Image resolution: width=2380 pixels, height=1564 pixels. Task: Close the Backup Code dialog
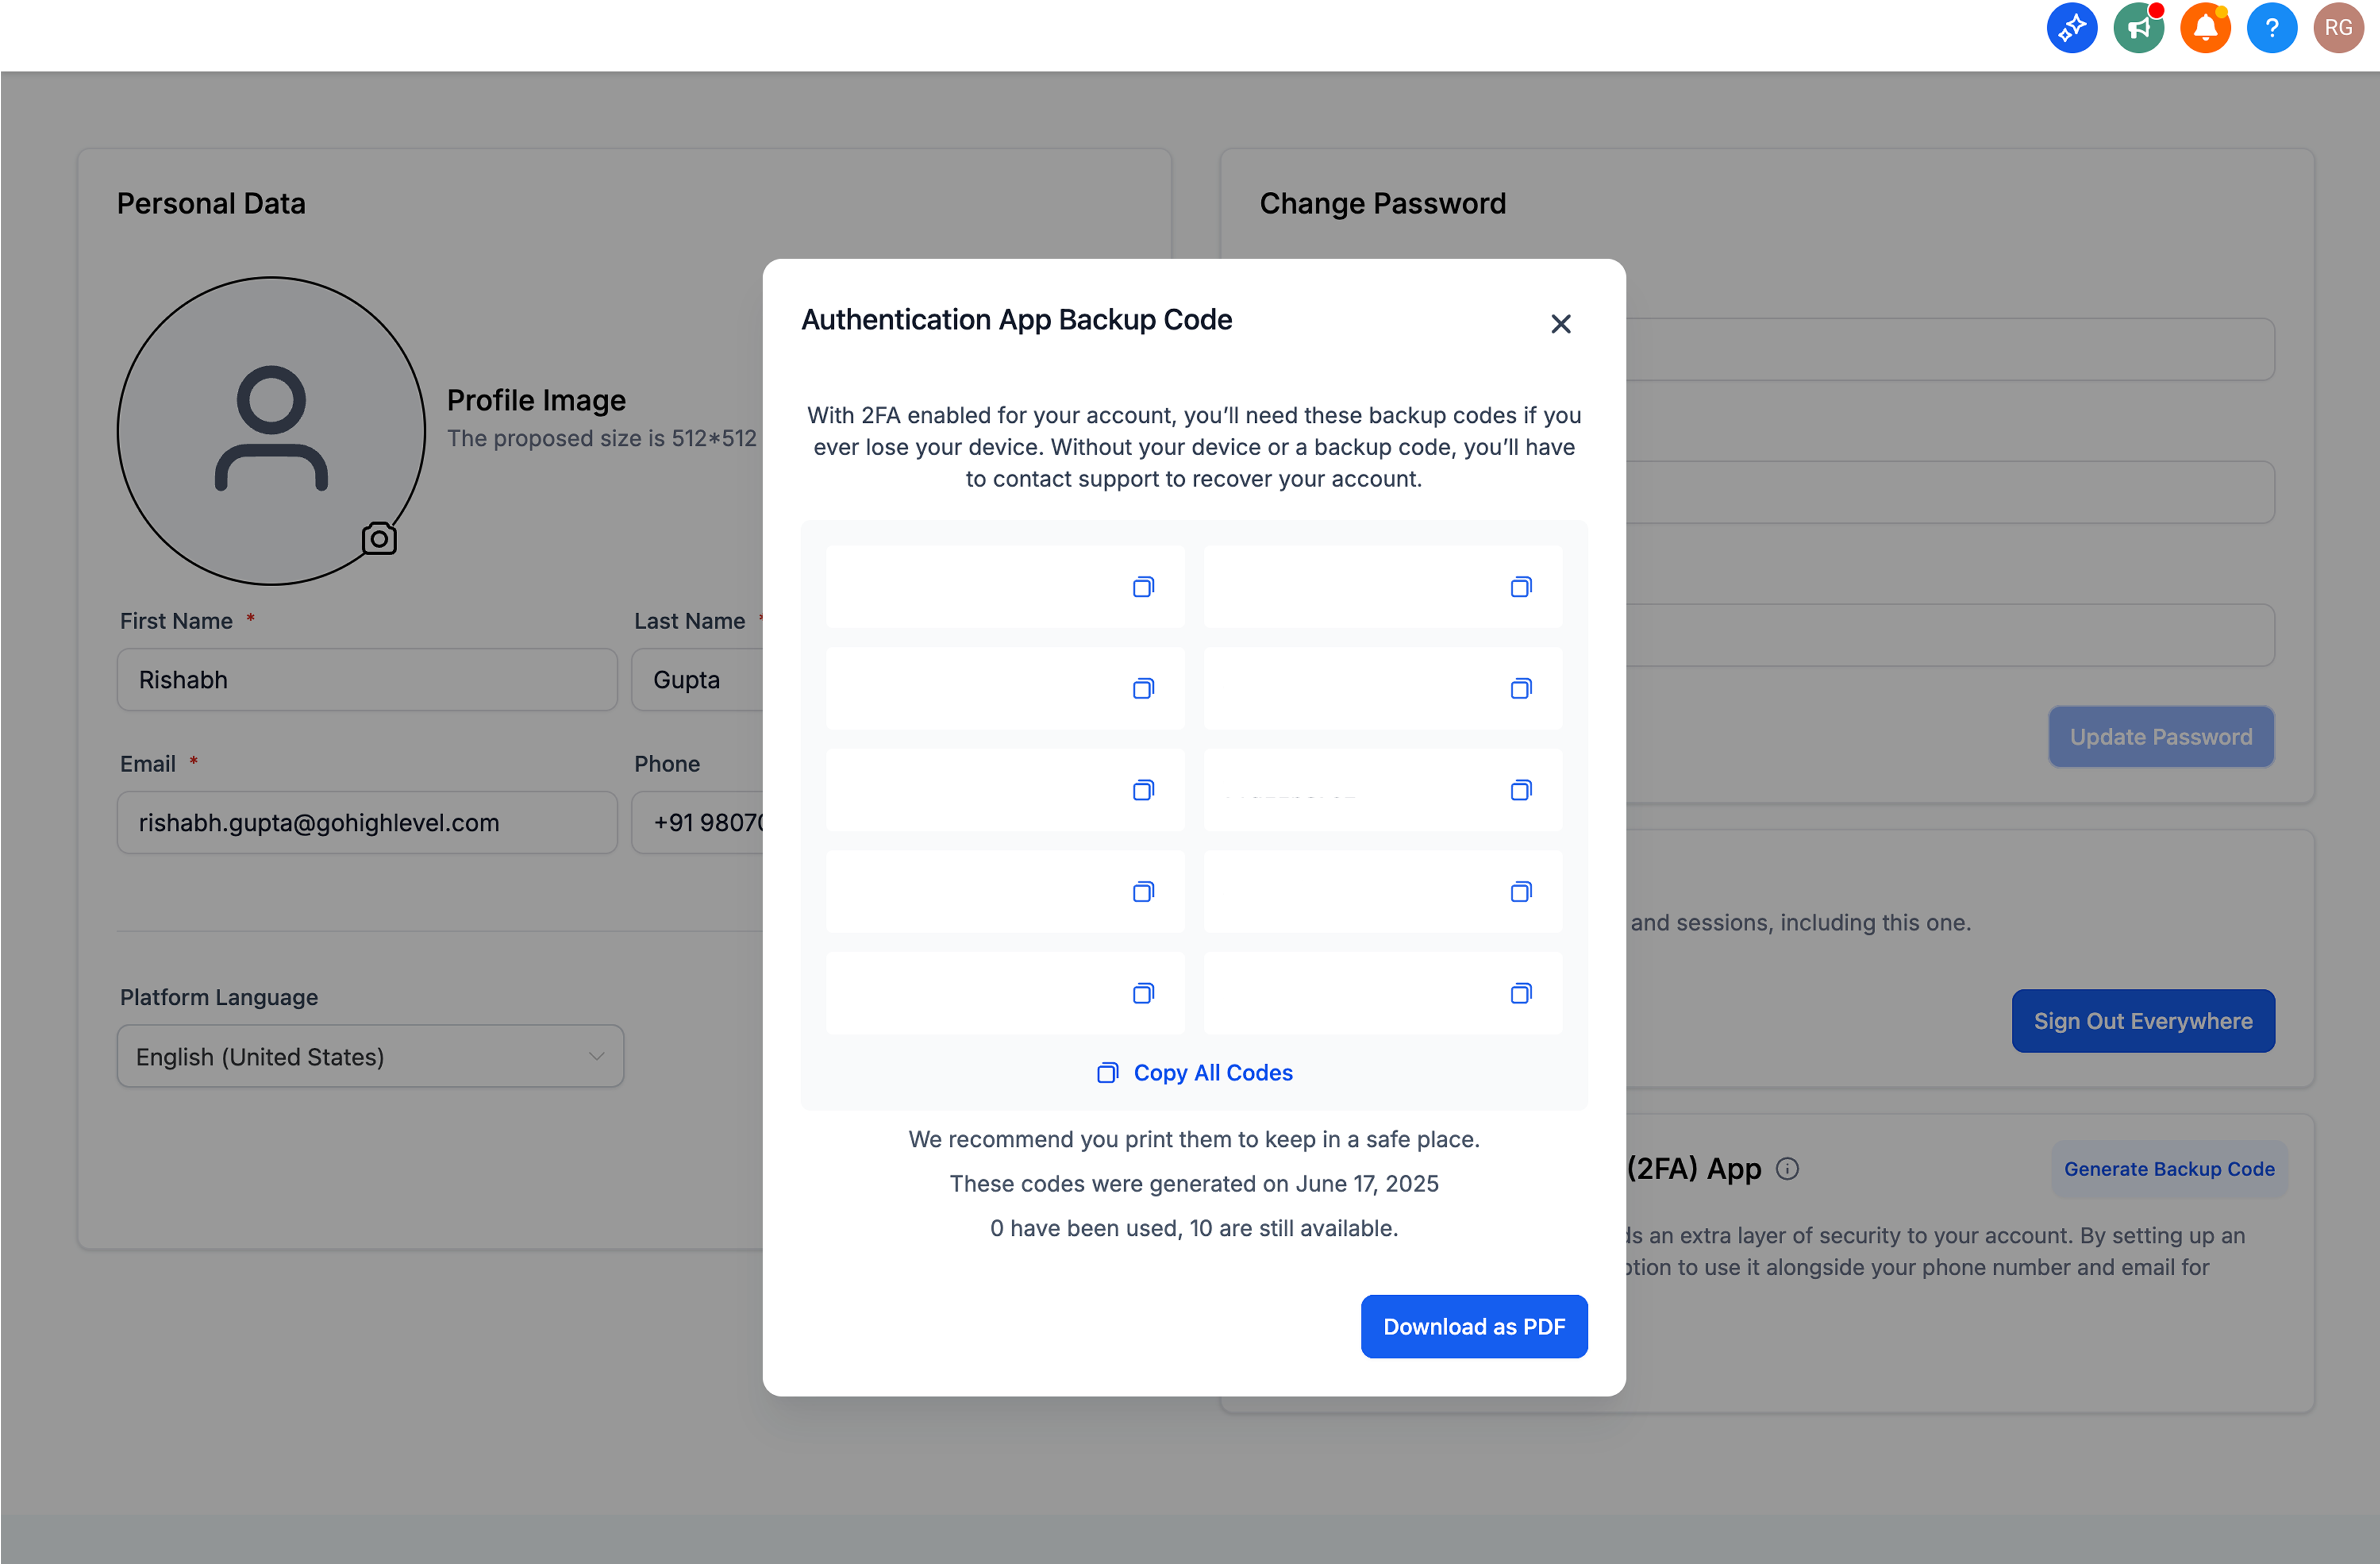pyautogui.click(x=1560, y=324)
